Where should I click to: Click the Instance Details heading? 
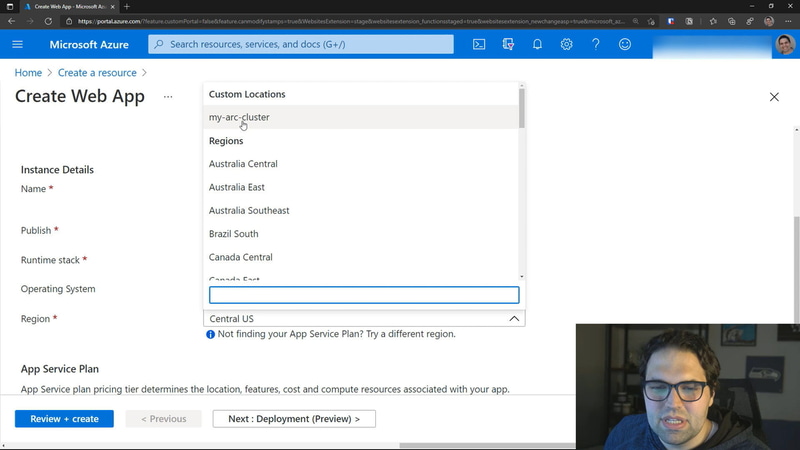click(57, 170)
